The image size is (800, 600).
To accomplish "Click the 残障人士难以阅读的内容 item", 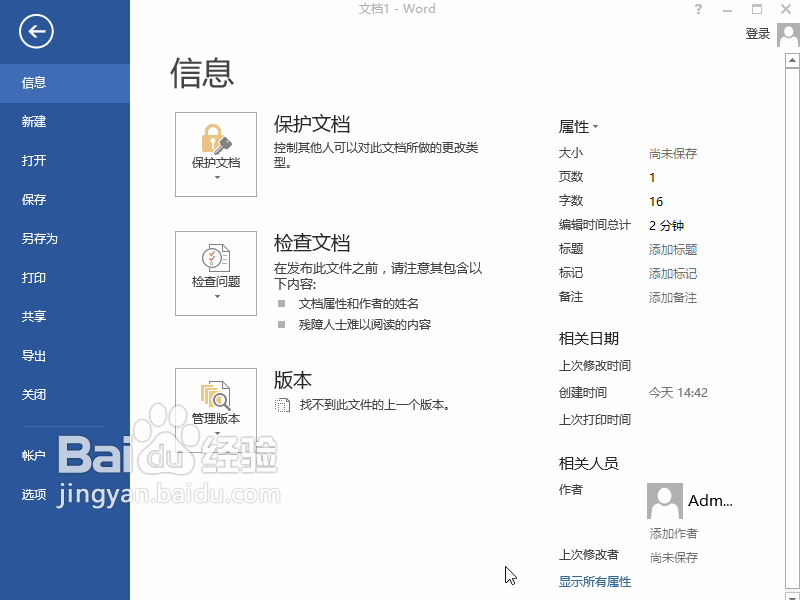I will (365, 325).
